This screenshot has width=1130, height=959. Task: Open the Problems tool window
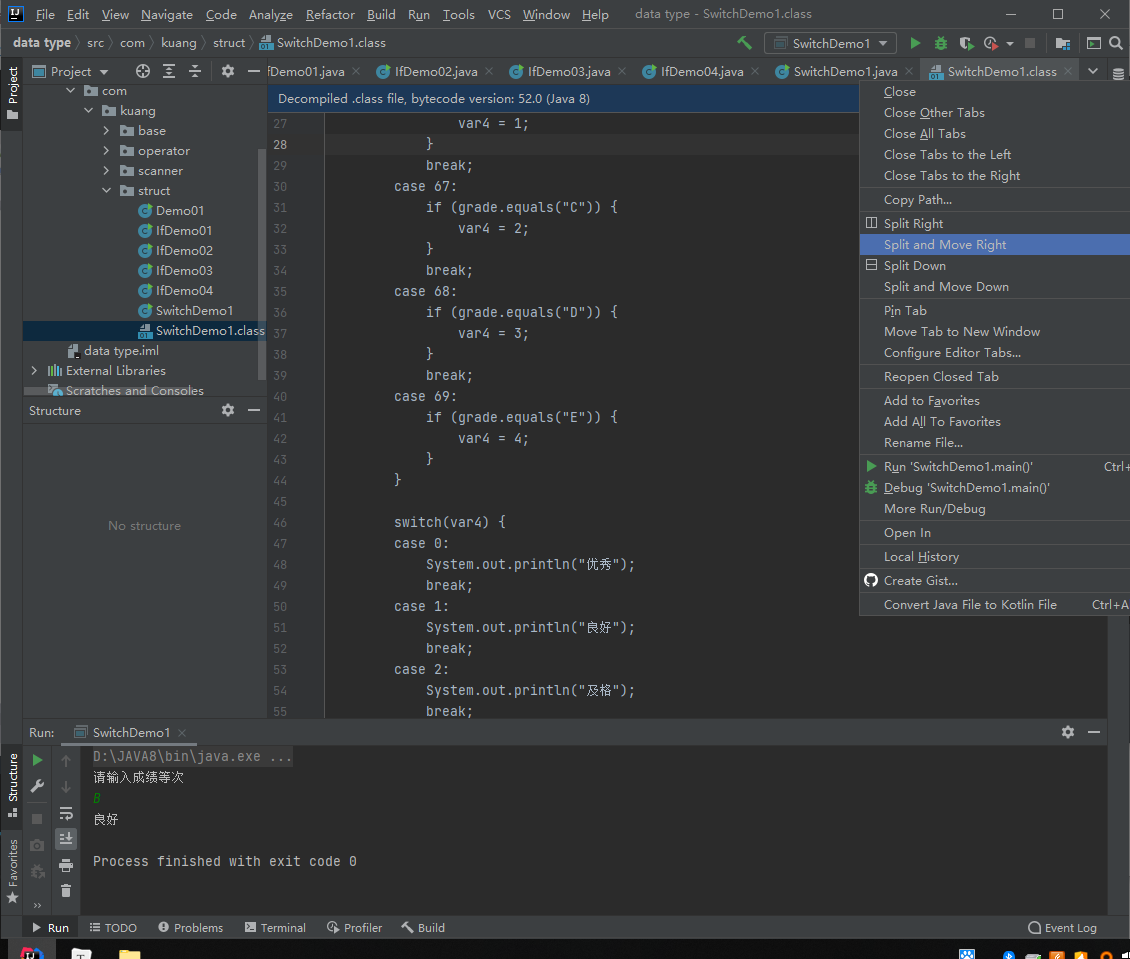click(x=190, y=927)
